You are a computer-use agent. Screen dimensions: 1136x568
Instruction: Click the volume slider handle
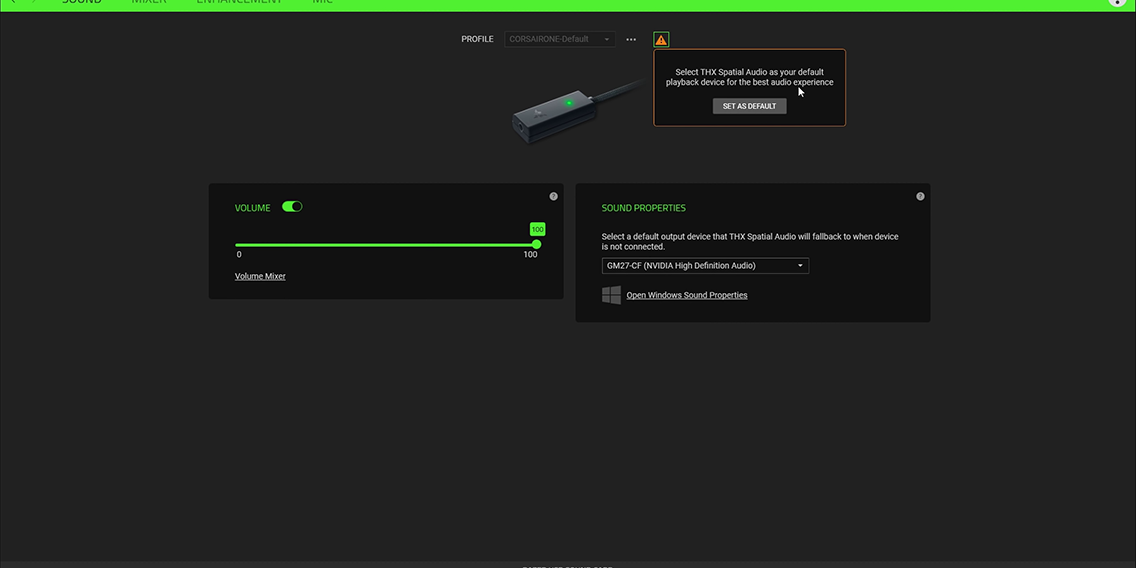(x=537, y=245)
